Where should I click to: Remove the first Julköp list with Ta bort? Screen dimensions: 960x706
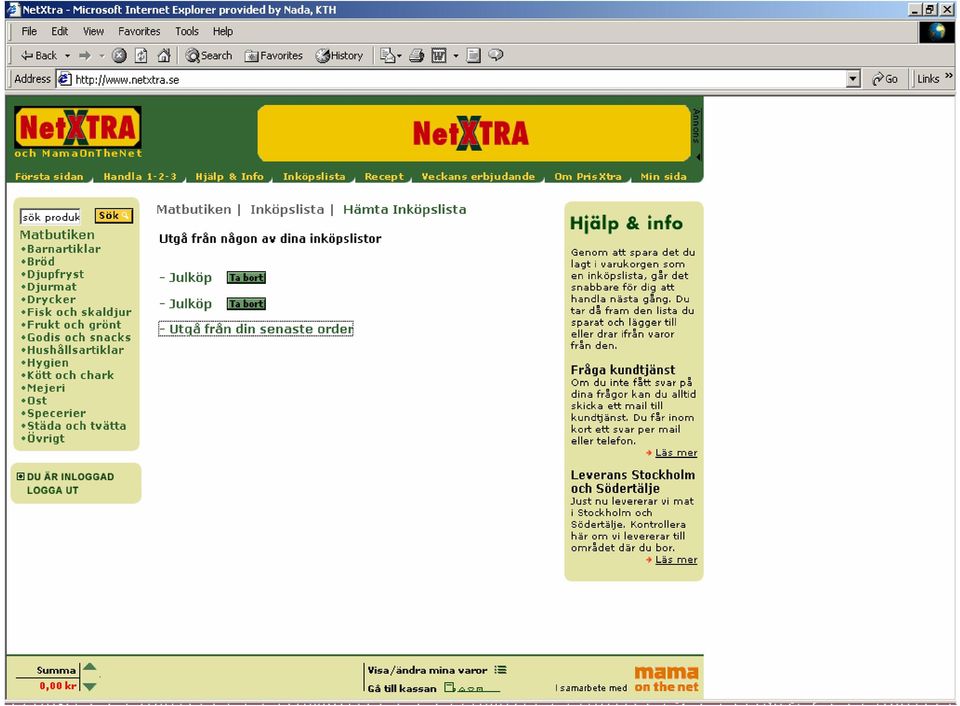point(246,277)
